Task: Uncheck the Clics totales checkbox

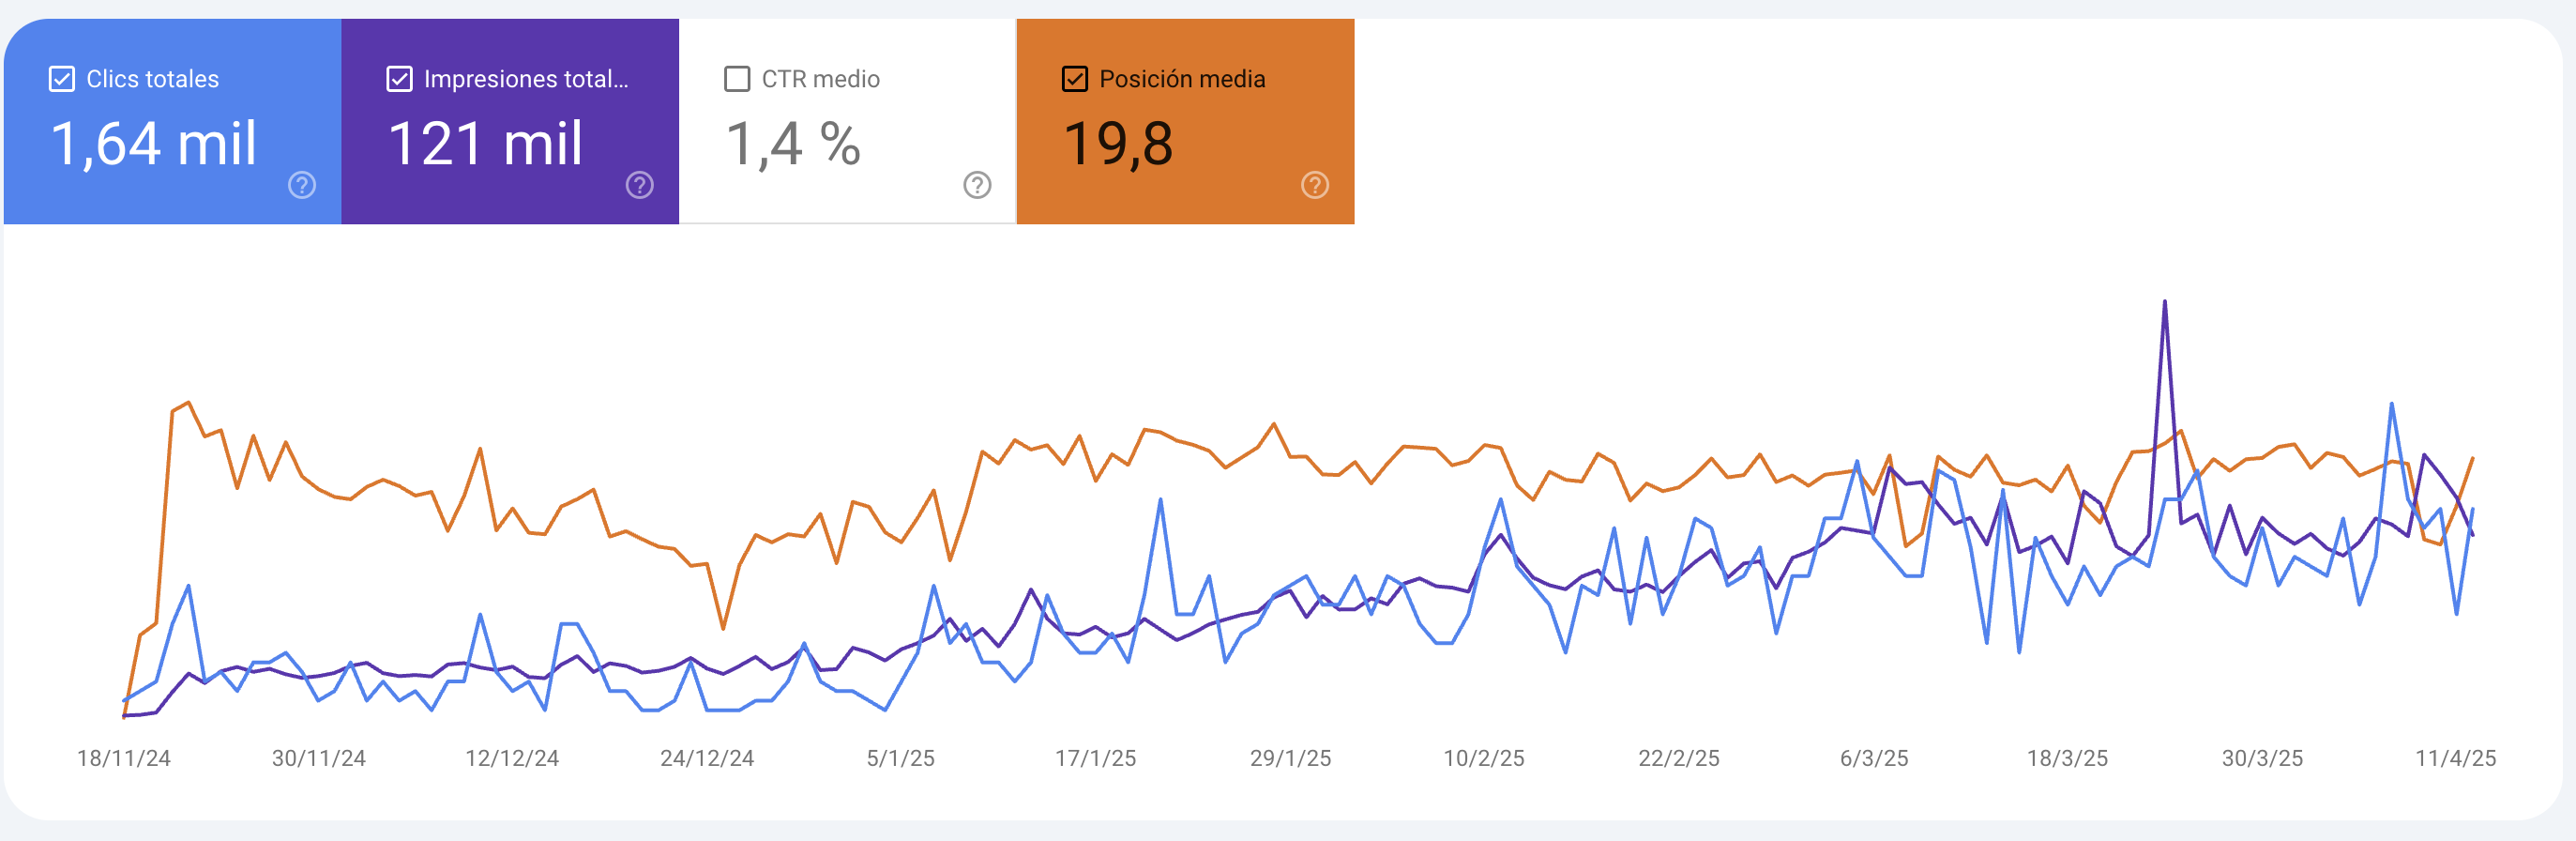Action: pos(62,79)
